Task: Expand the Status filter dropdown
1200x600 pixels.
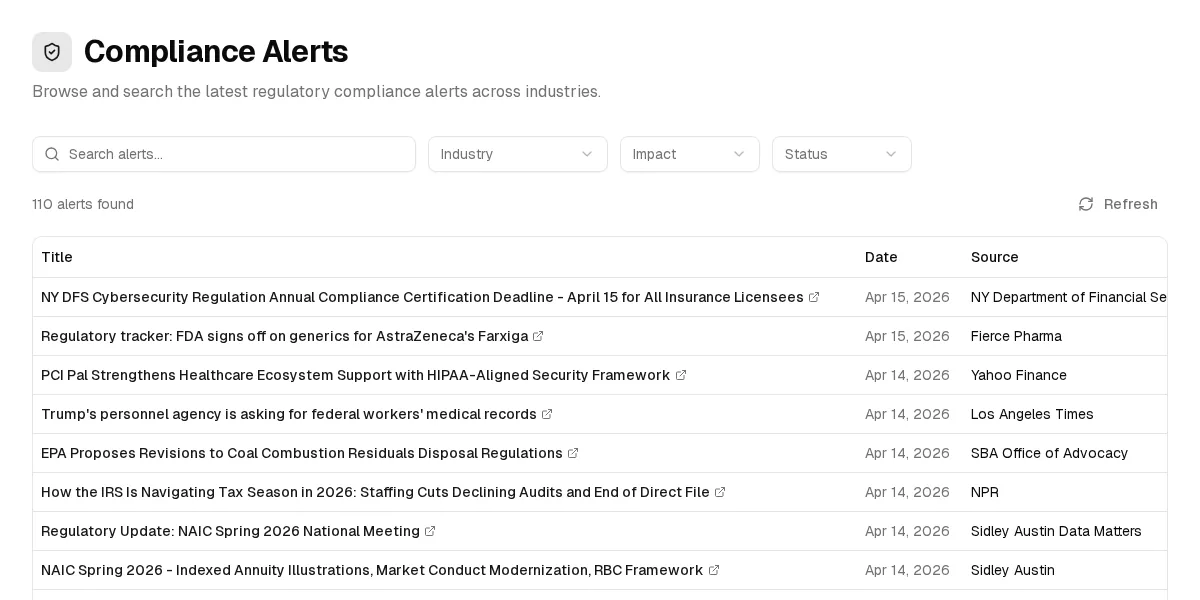Action: [842, 154]
